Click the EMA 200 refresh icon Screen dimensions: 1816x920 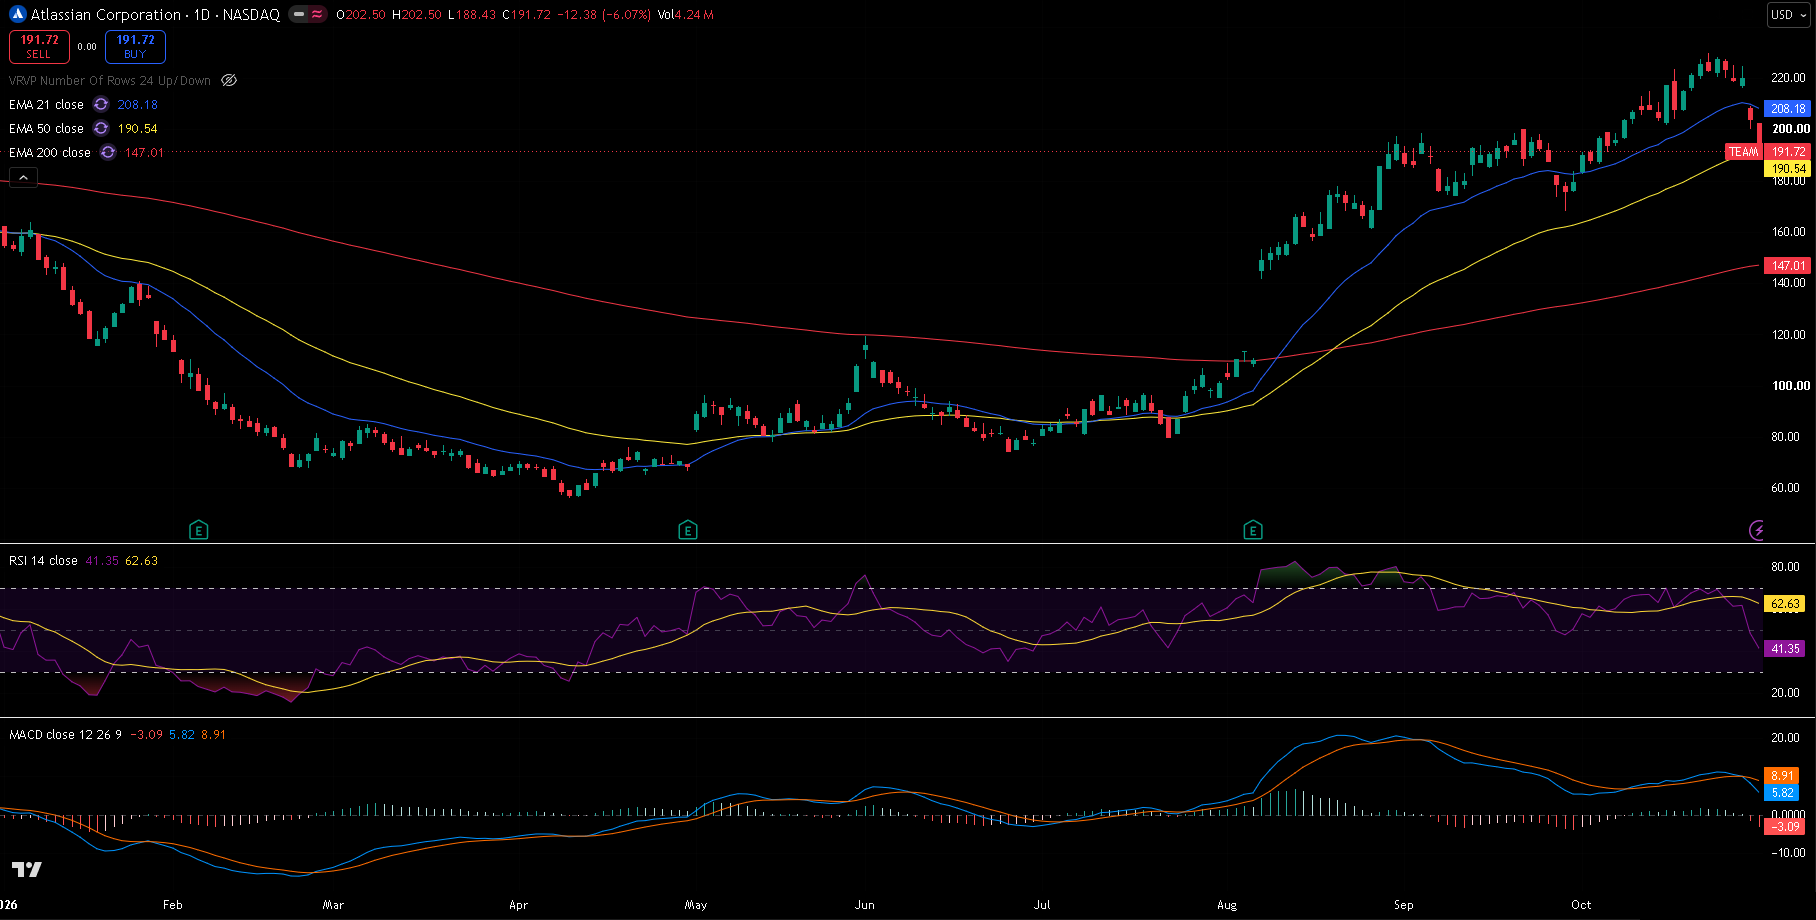point(108,153)
